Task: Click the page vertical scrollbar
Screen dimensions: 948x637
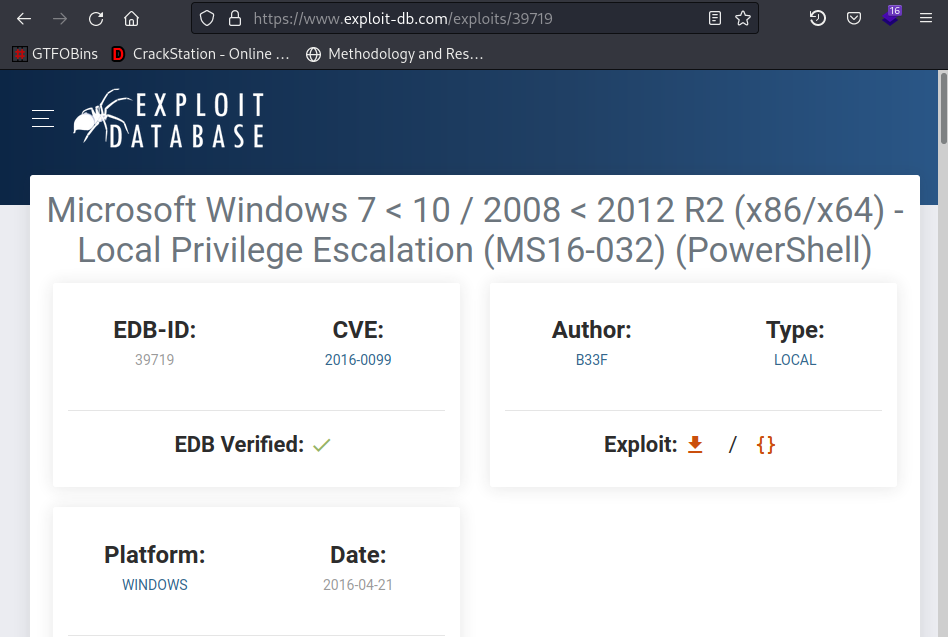Action: point(943,109)
